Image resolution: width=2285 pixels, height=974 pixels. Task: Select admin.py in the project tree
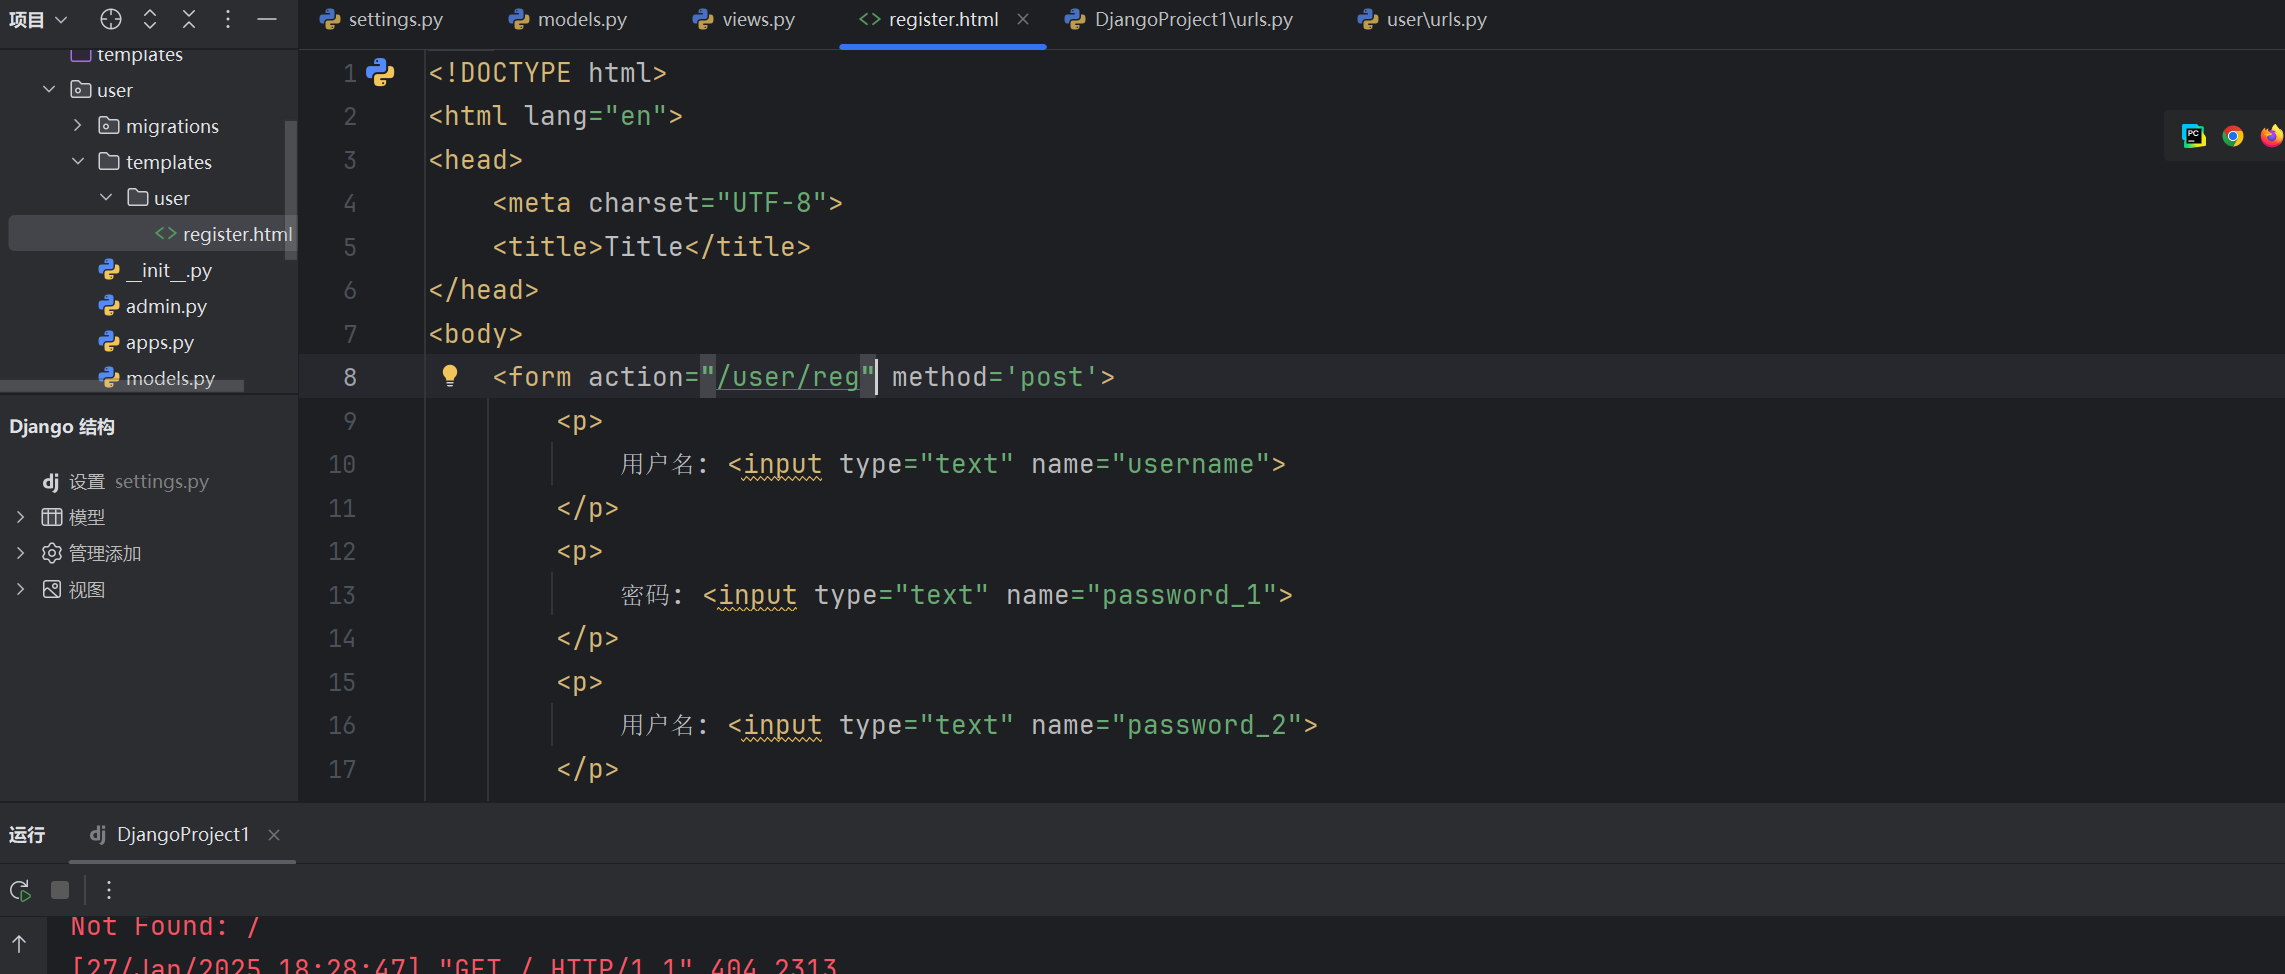[x=166, y=306]
